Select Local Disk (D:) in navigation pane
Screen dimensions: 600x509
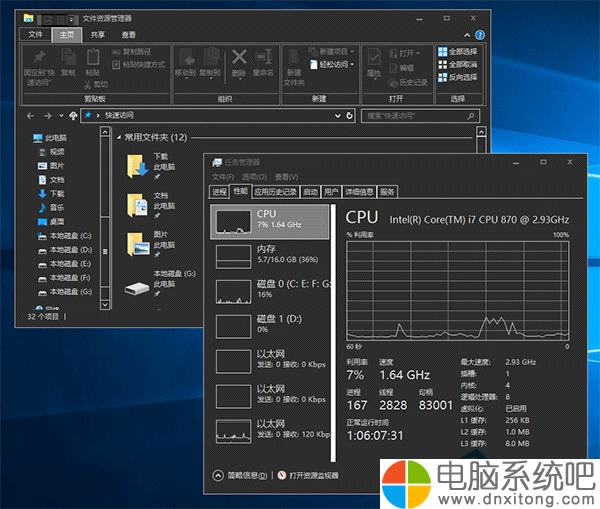65,250
